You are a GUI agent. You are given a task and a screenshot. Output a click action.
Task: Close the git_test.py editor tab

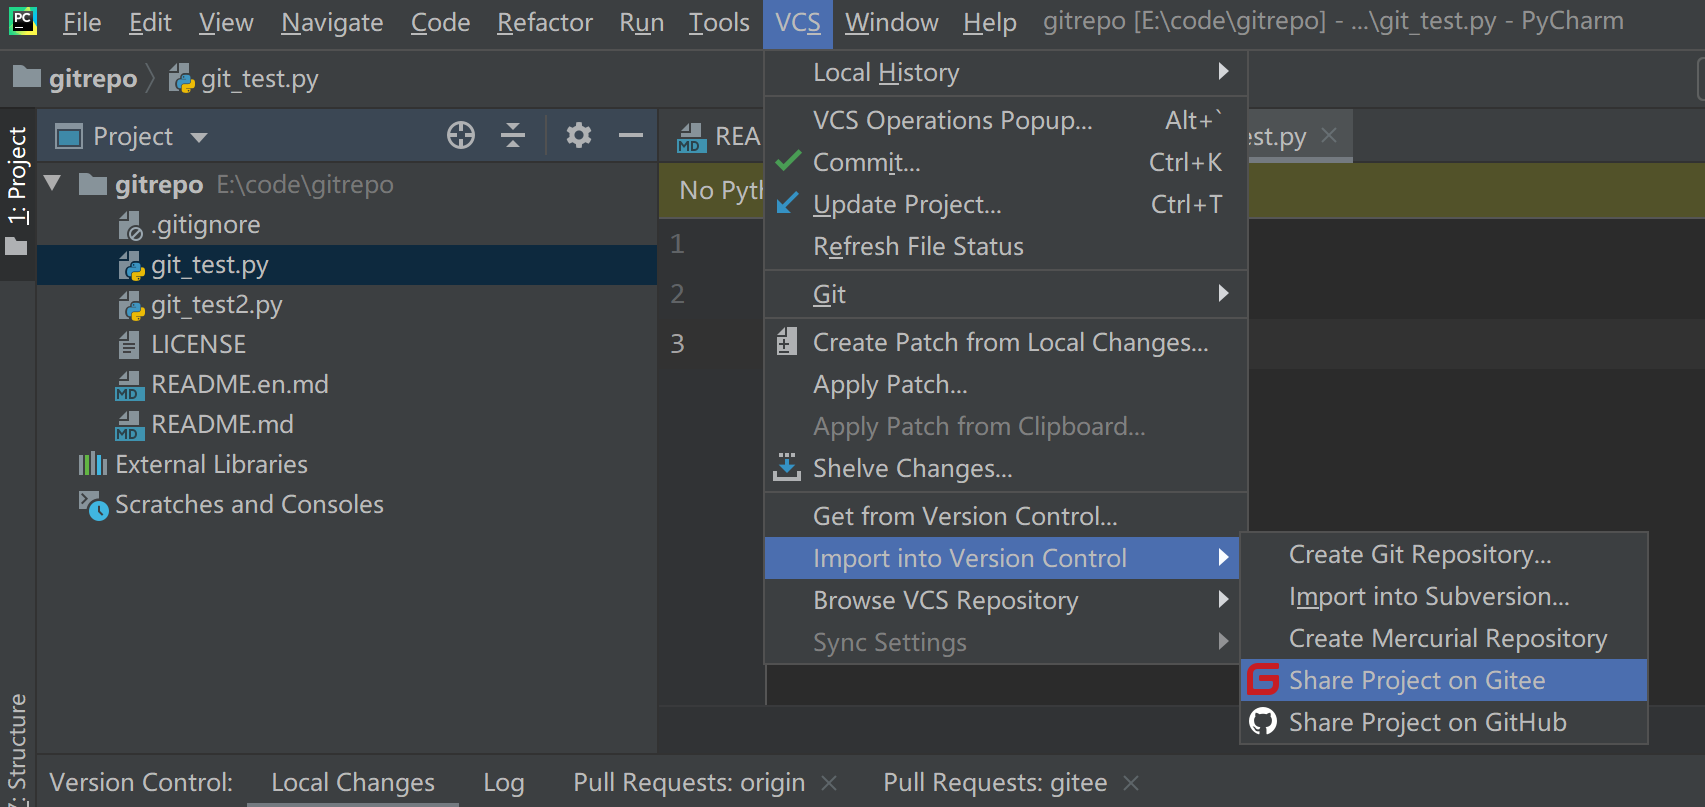point(1329,135)
